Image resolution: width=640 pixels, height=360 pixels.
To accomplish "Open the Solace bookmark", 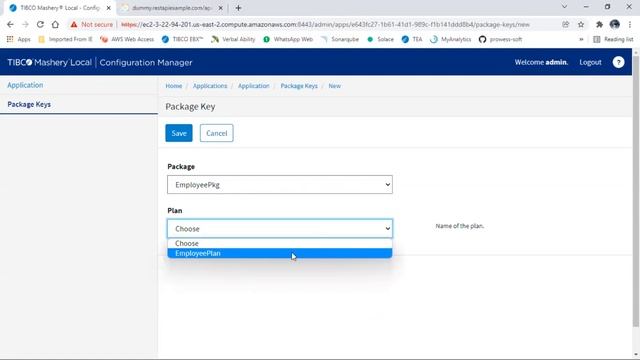I will click(380, 39).
